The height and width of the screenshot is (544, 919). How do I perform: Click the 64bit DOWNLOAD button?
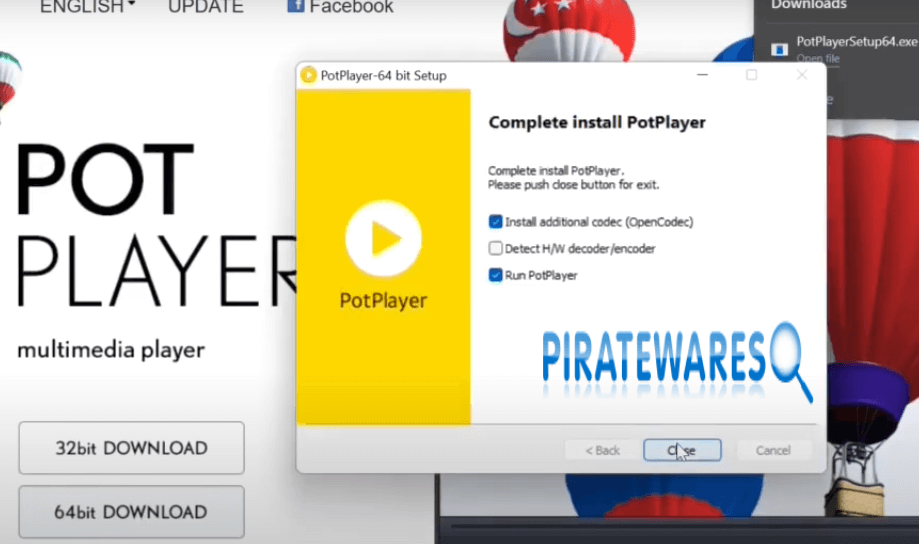click(131, 512)
